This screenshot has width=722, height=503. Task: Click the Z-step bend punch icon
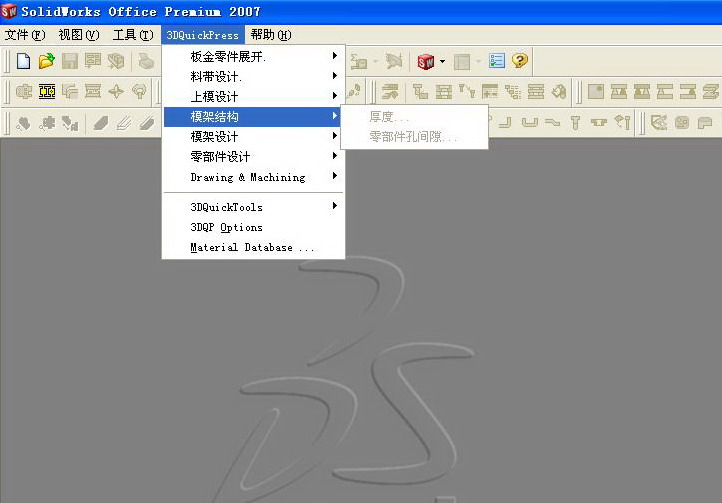tap(553, 123)
